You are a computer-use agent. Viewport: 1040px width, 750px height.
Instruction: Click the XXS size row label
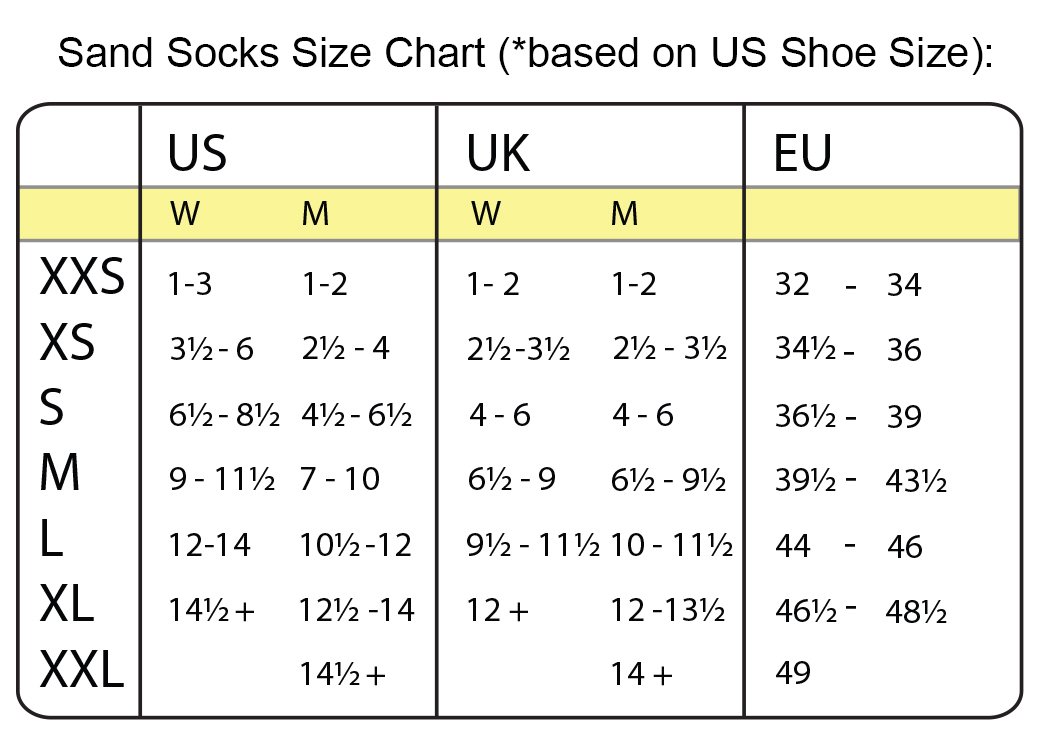click(82, 278)
